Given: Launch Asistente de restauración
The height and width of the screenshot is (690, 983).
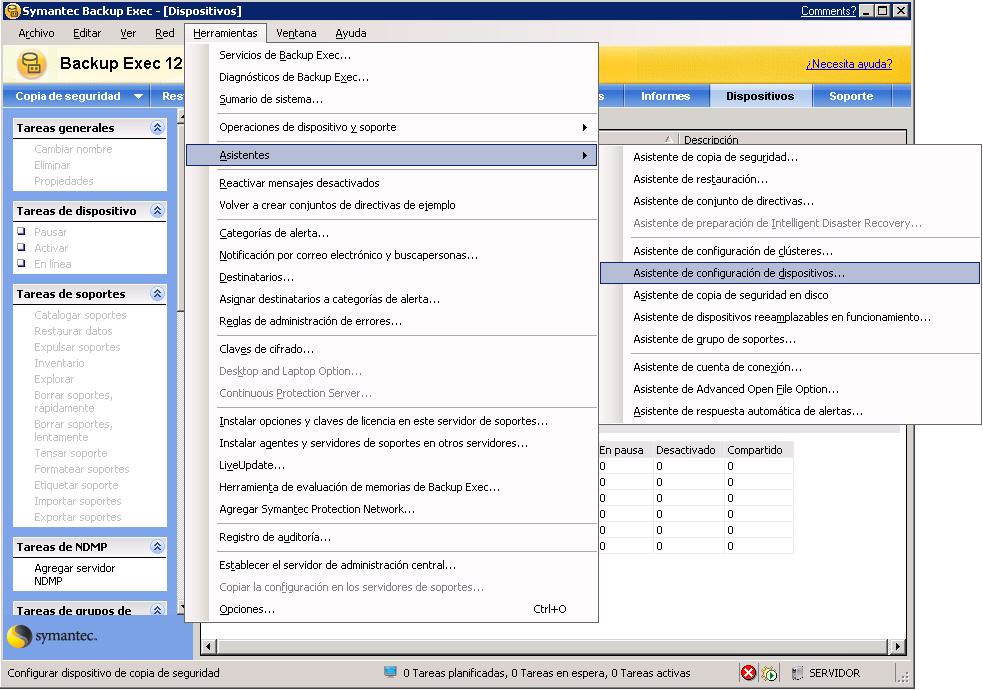Looking at the screenshot, I should [790, 179].
